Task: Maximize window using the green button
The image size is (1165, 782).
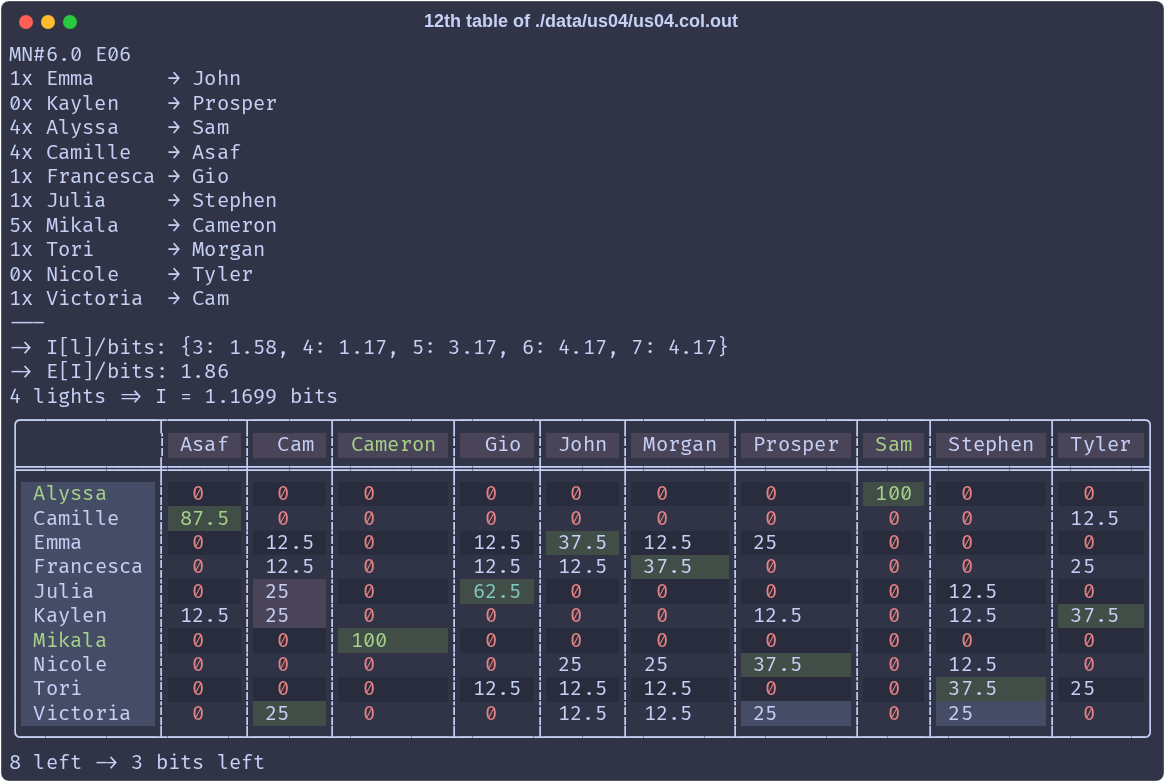Action: [x=70, y=22]
